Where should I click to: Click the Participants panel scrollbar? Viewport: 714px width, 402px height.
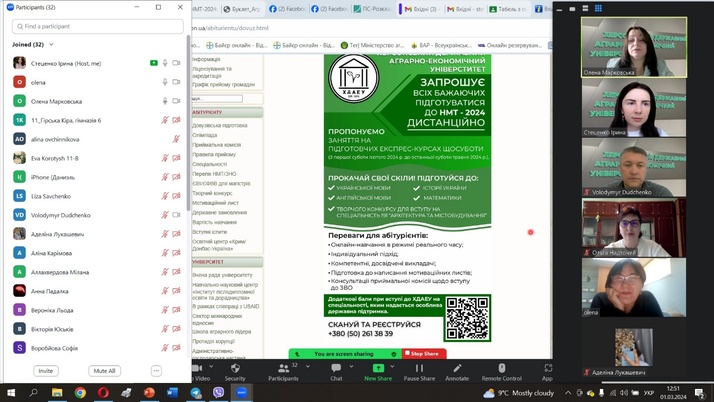coord(189,123)
